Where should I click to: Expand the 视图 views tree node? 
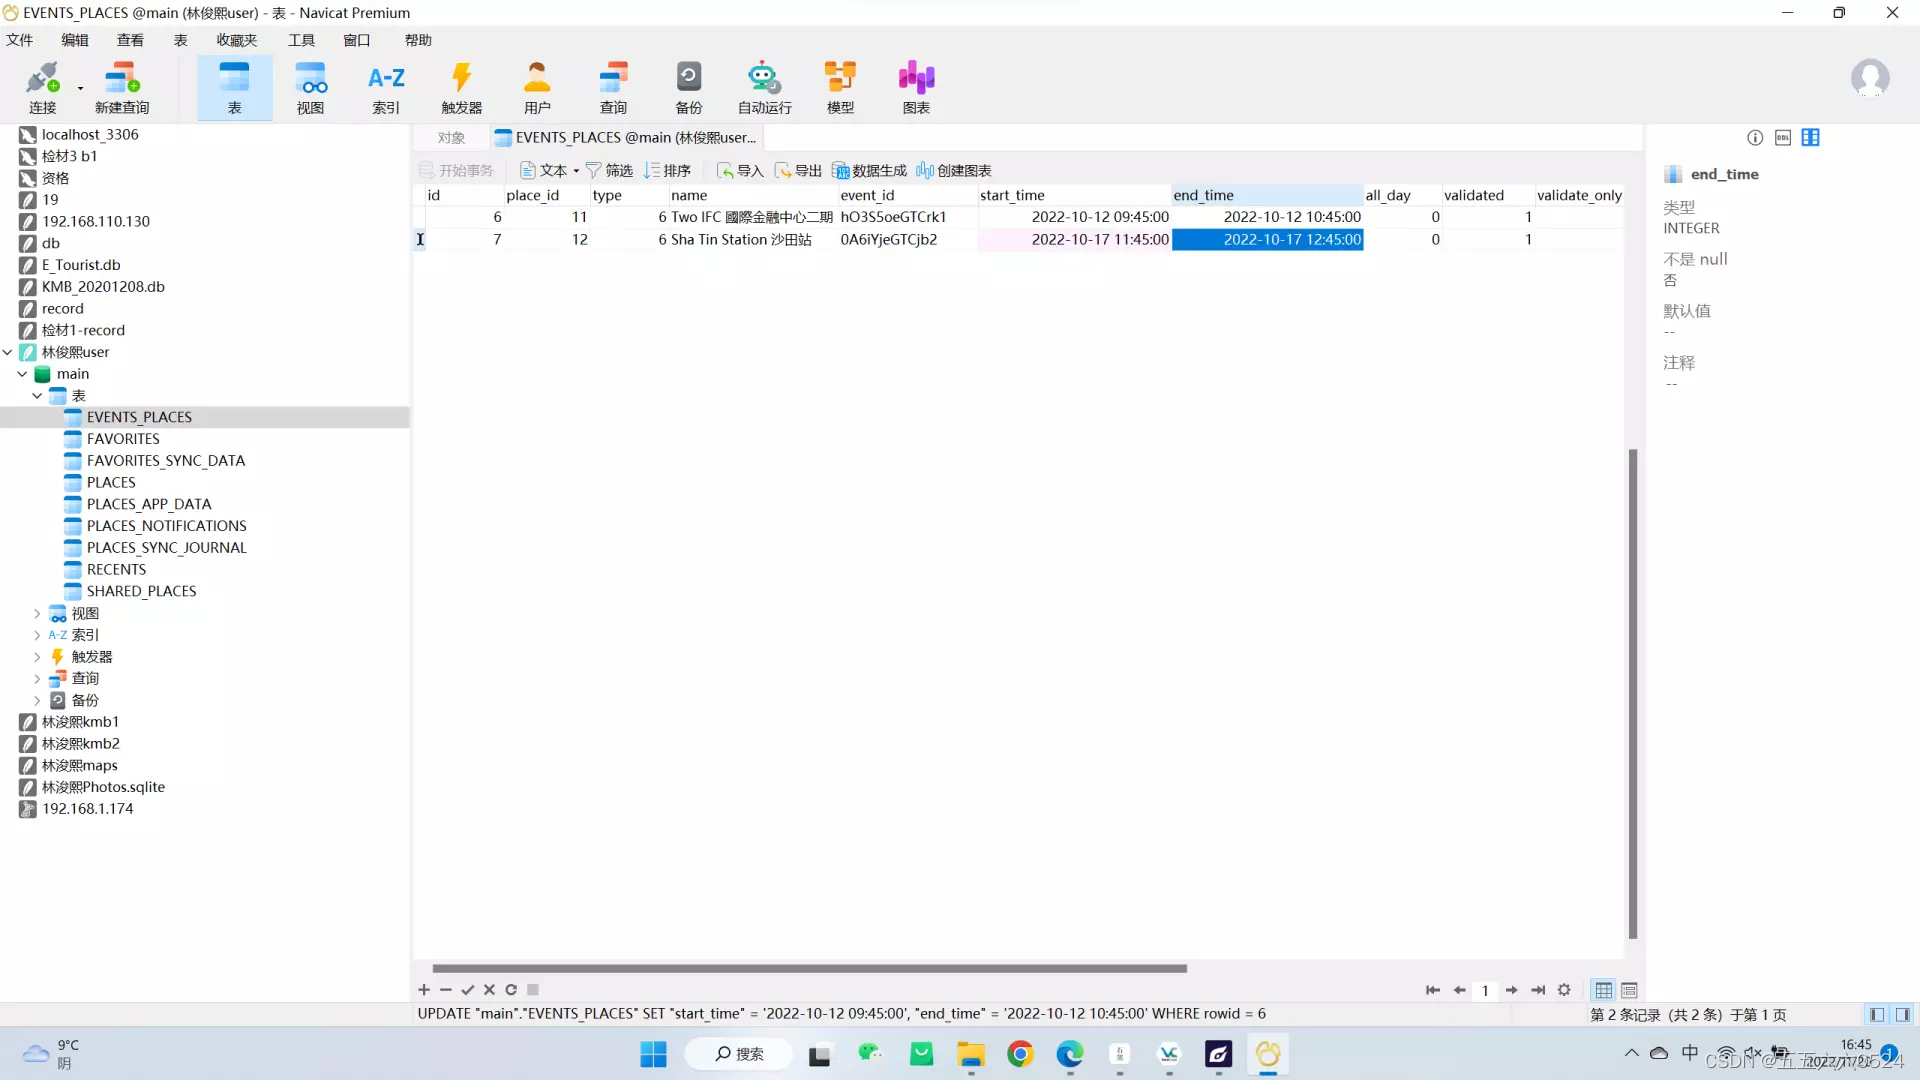point(37,613)
